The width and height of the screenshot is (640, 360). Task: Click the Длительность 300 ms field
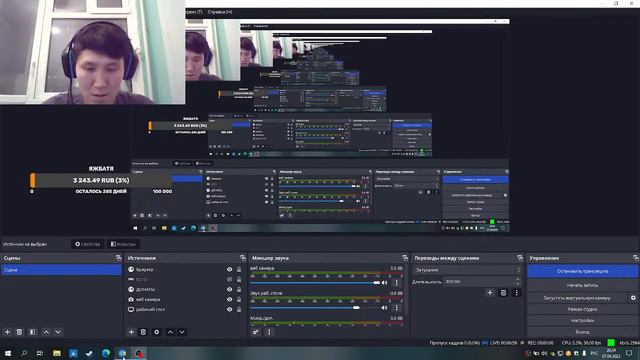point(479,282)
